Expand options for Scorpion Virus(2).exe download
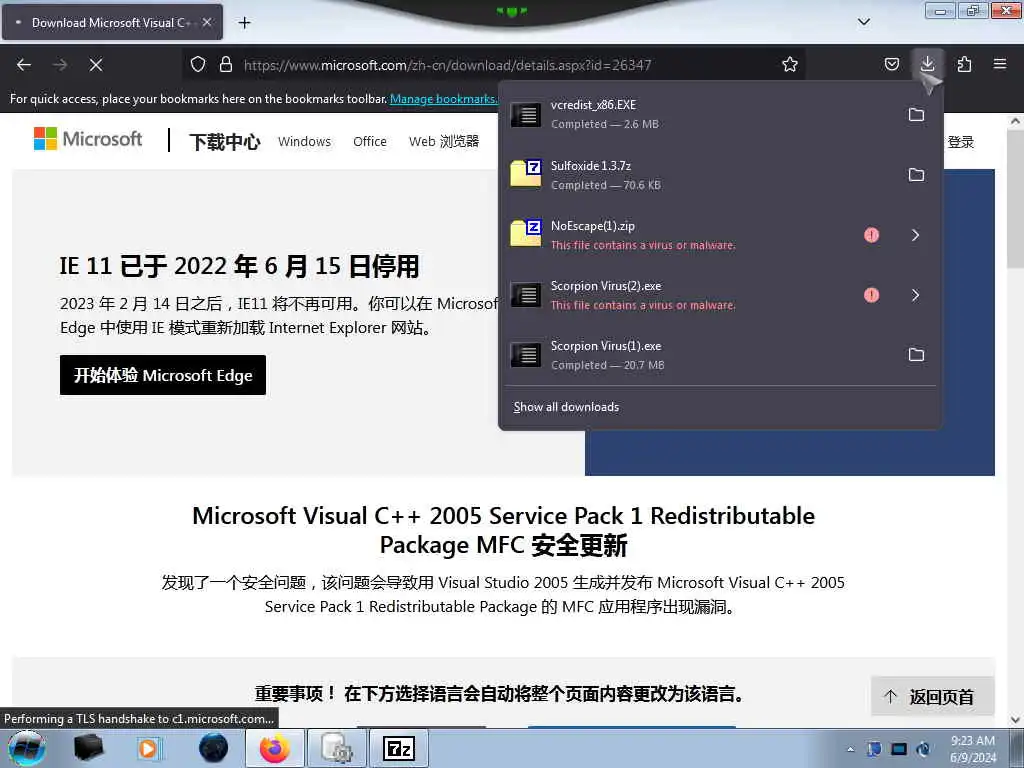Image resolution: width=1024 pixels, height=768 pixels. pyautogui.click(x=916, y=295)
